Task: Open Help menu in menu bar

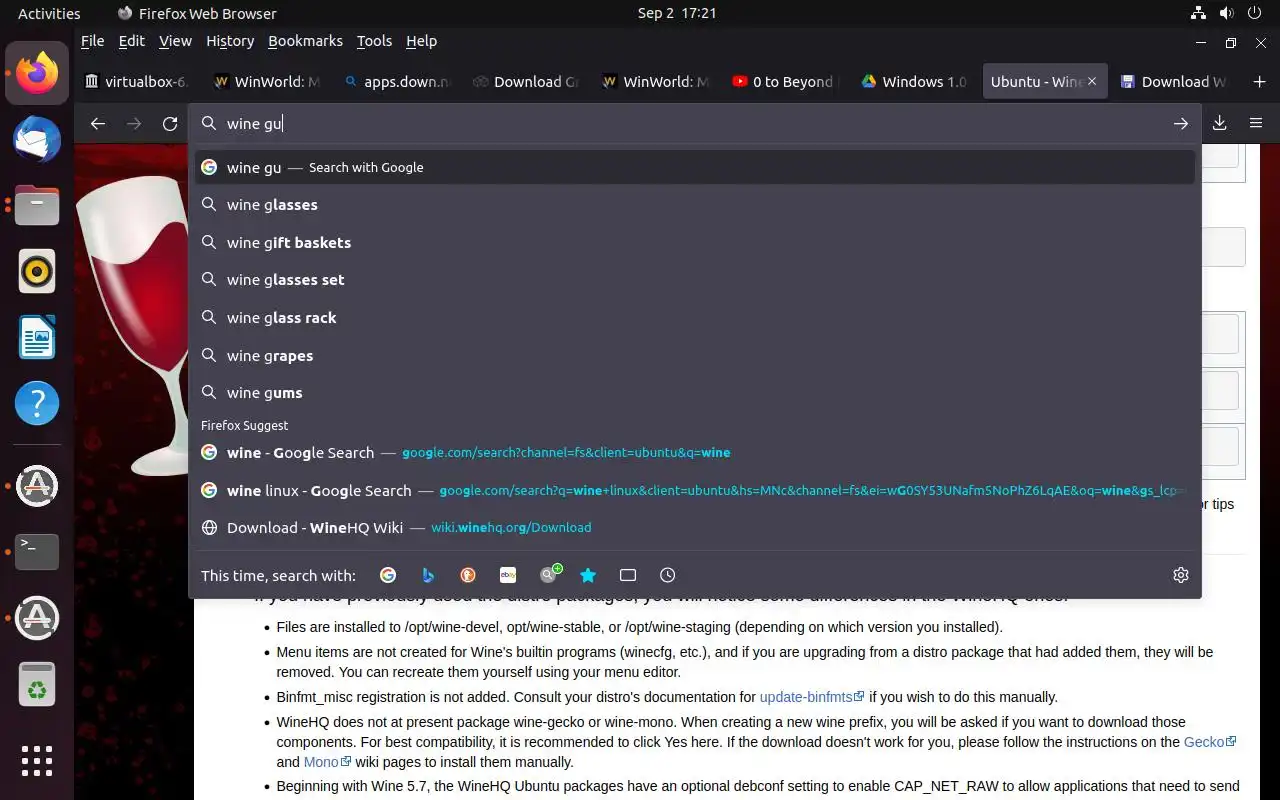Action: (421, 41)
